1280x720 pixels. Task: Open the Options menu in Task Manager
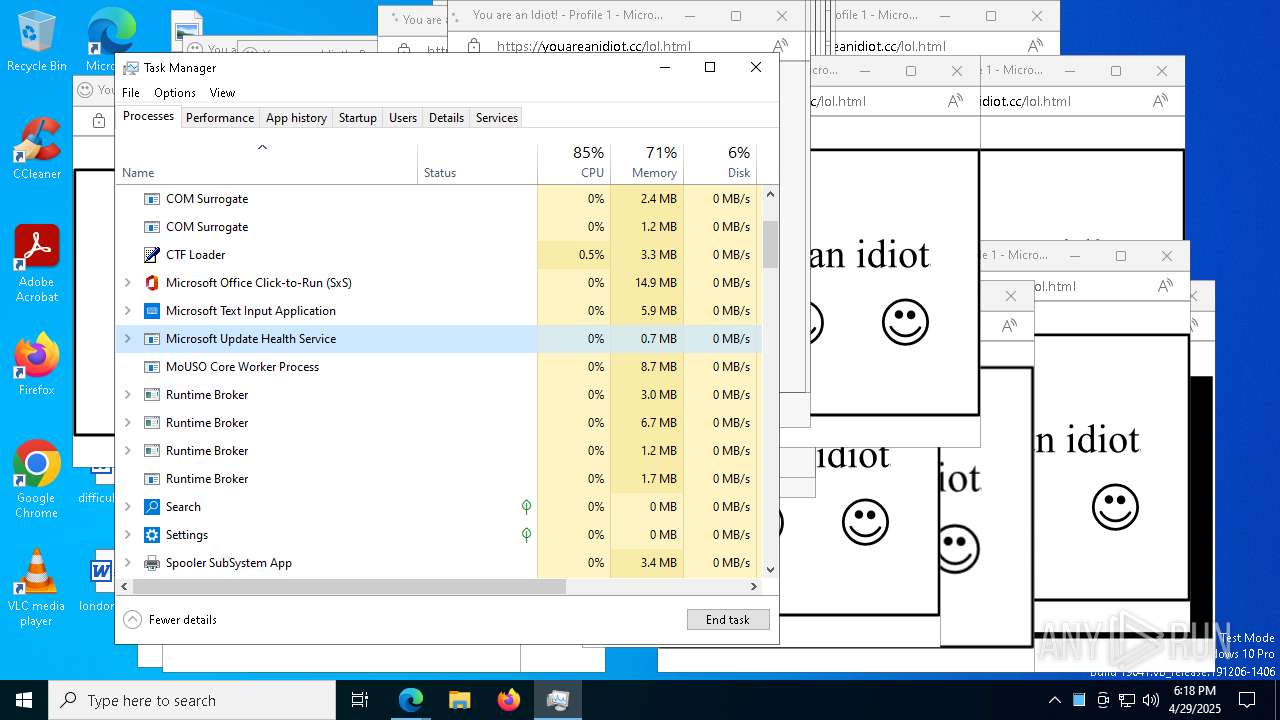point(175,93)
